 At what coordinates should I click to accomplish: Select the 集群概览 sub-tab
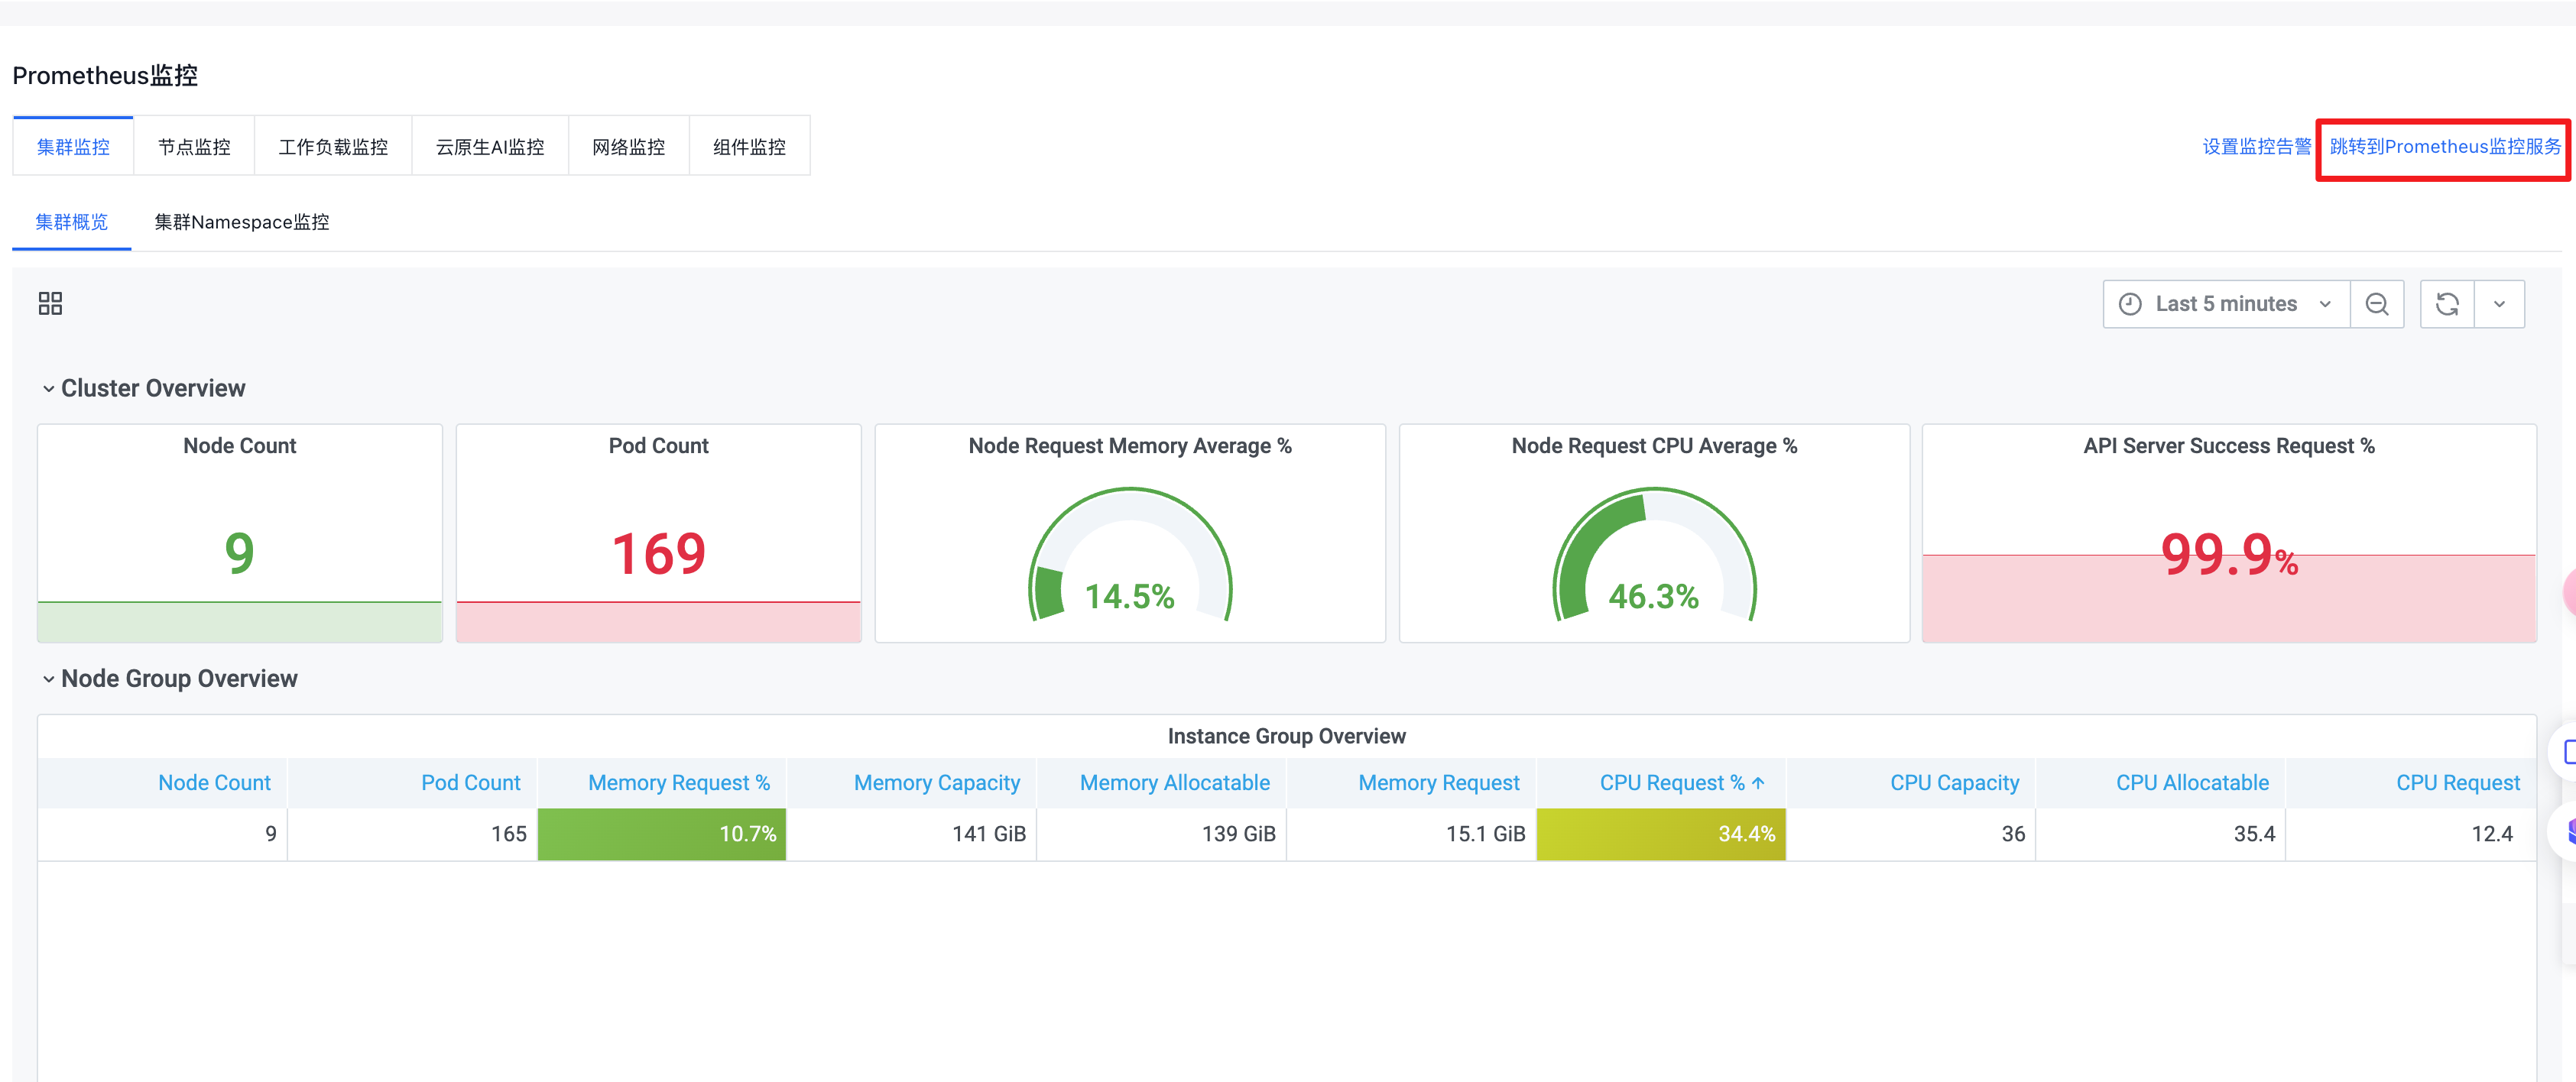tap(71, 222)
